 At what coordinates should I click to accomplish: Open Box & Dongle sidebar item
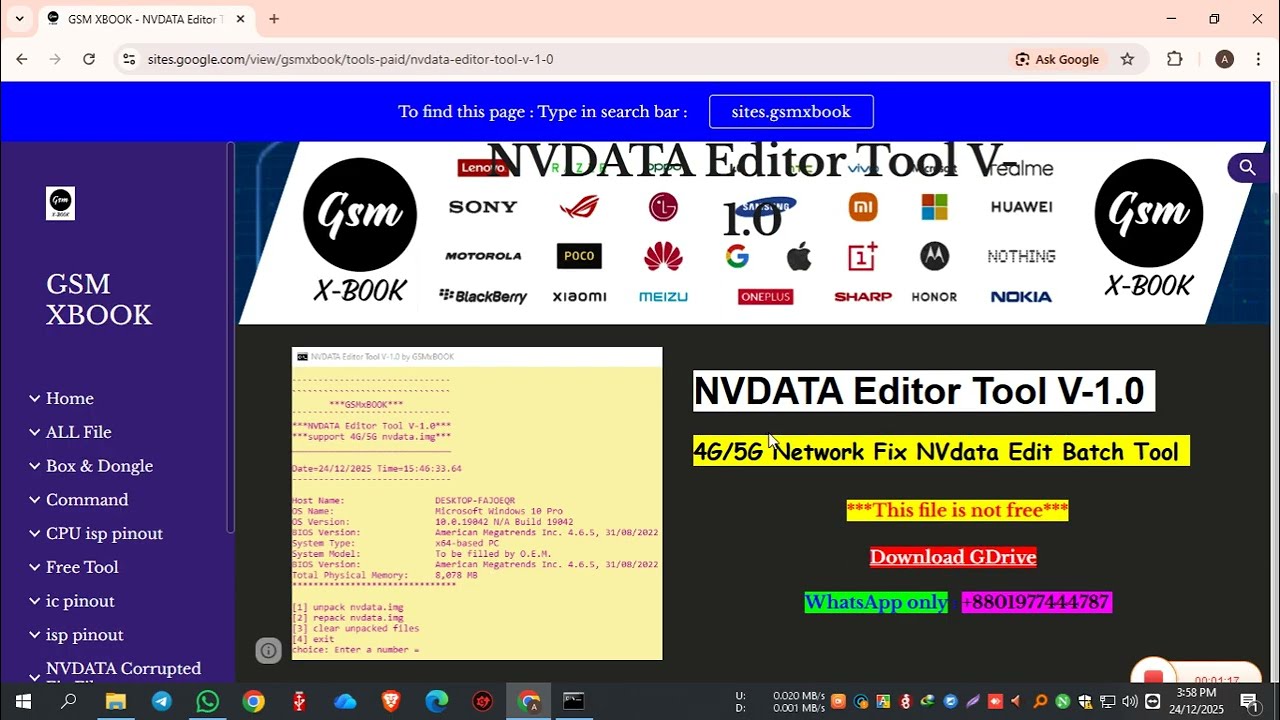(x=99, y=466)
